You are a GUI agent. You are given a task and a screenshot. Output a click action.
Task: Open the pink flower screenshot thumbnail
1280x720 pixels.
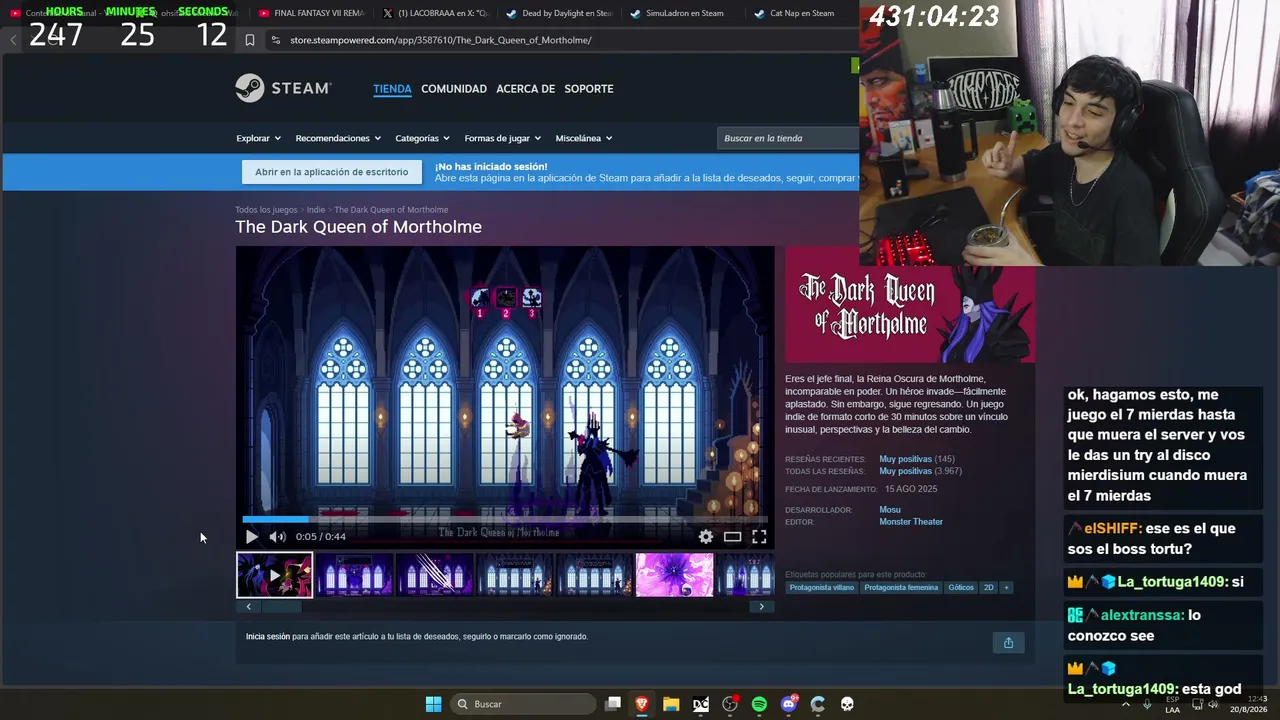(x=675, y=575)
